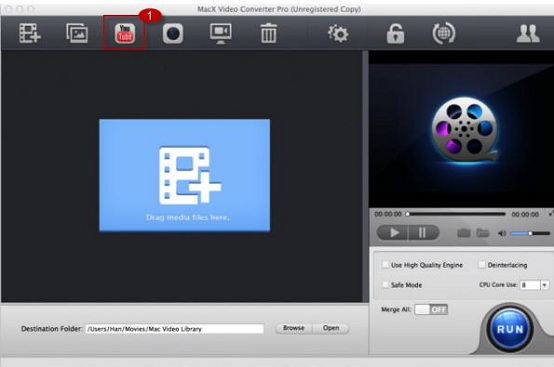This screenshot has width=554, height=367.
Task: Toggle the Merge All switch
Action: point(431,310)
